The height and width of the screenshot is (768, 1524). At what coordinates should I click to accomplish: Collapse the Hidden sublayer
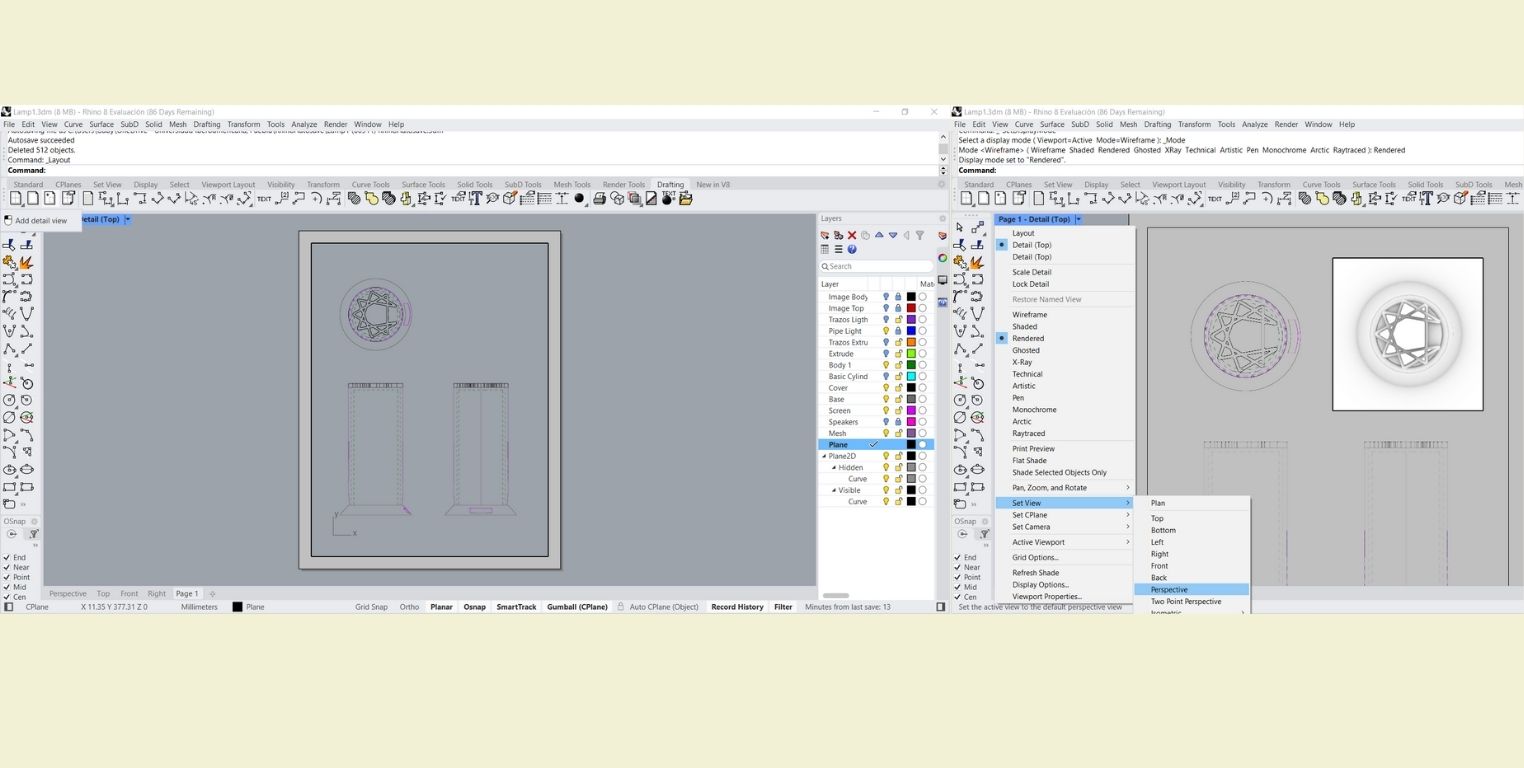834,467
